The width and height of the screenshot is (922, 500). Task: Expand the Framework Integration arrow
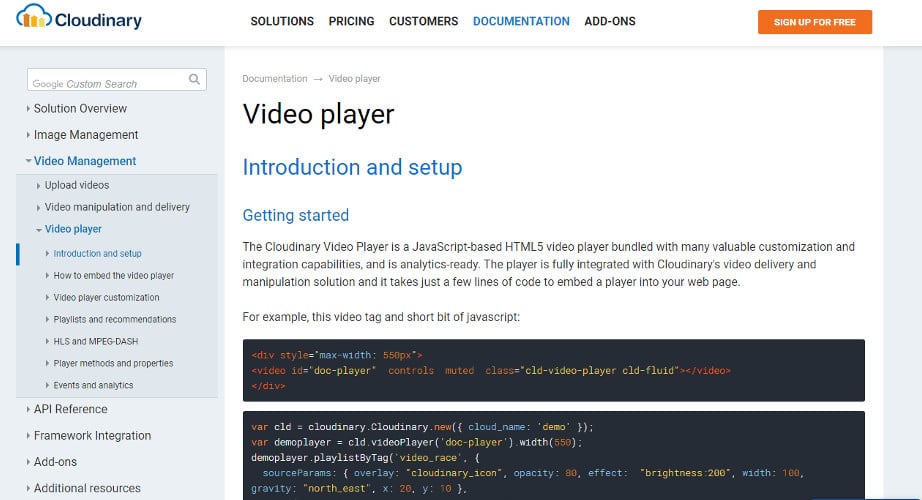(x=28, y=435)
